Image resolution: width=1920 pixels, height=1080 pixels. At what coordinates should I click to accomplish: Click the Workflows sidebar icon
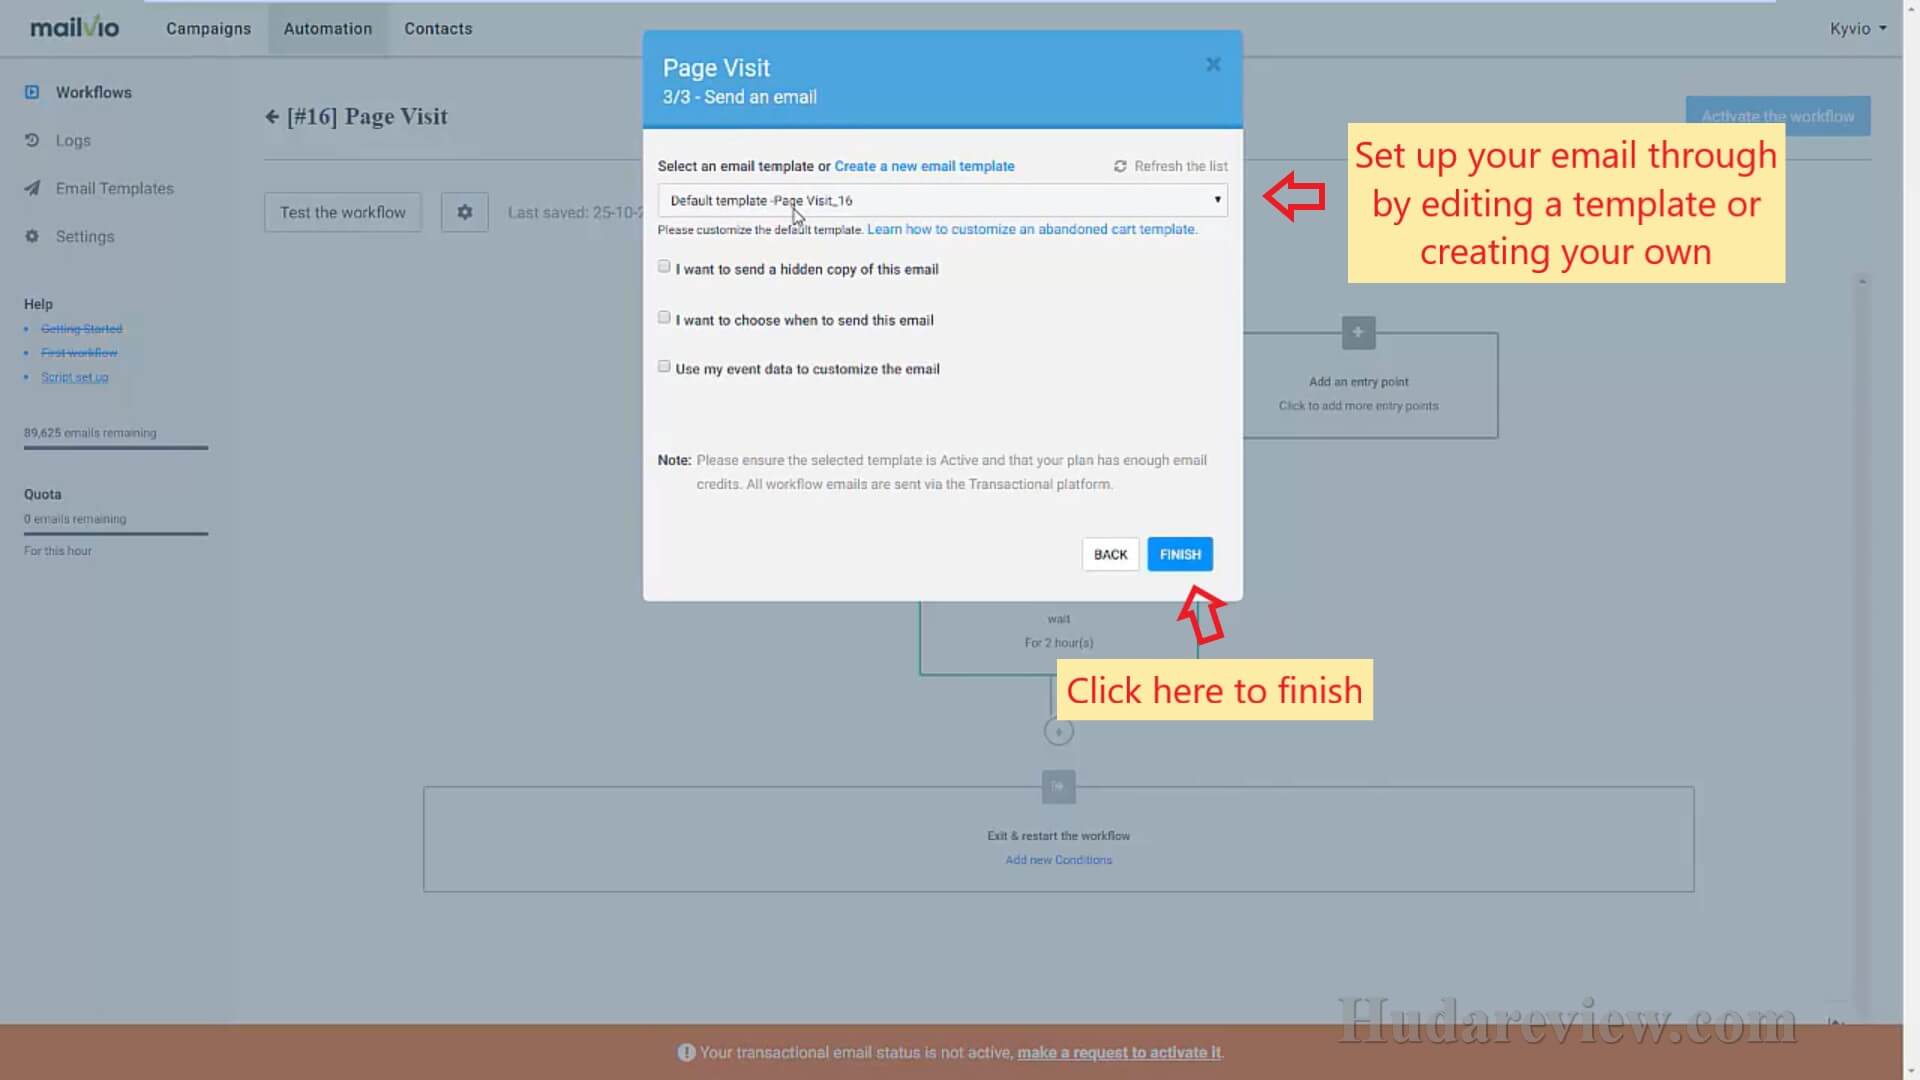33,91
